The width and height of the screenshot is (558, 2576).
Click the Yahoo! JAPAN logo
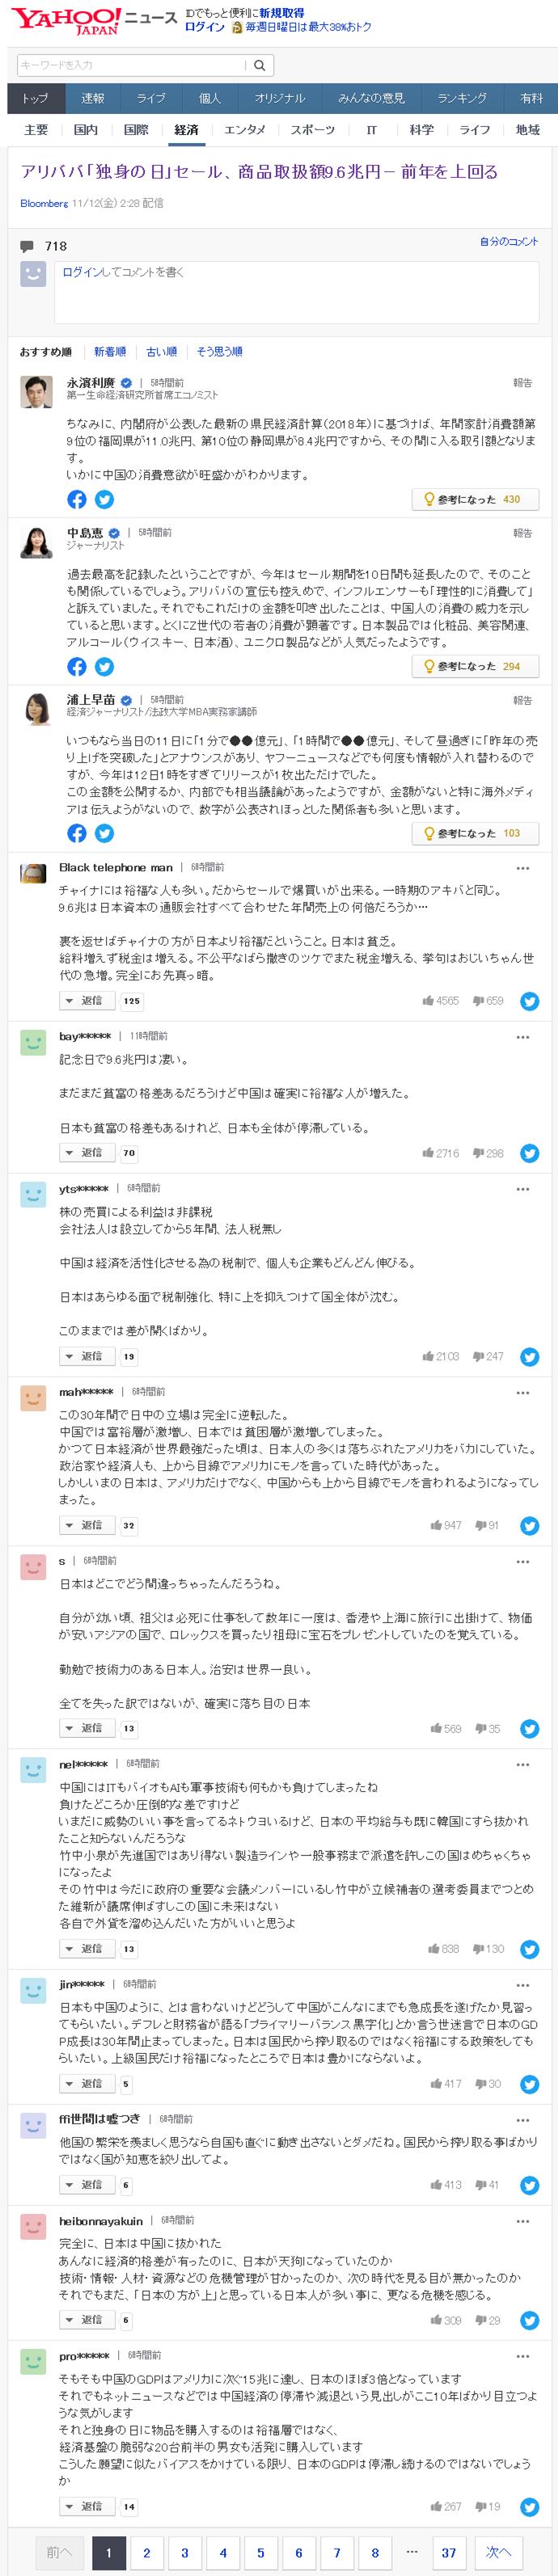click(x=60, y=18)
